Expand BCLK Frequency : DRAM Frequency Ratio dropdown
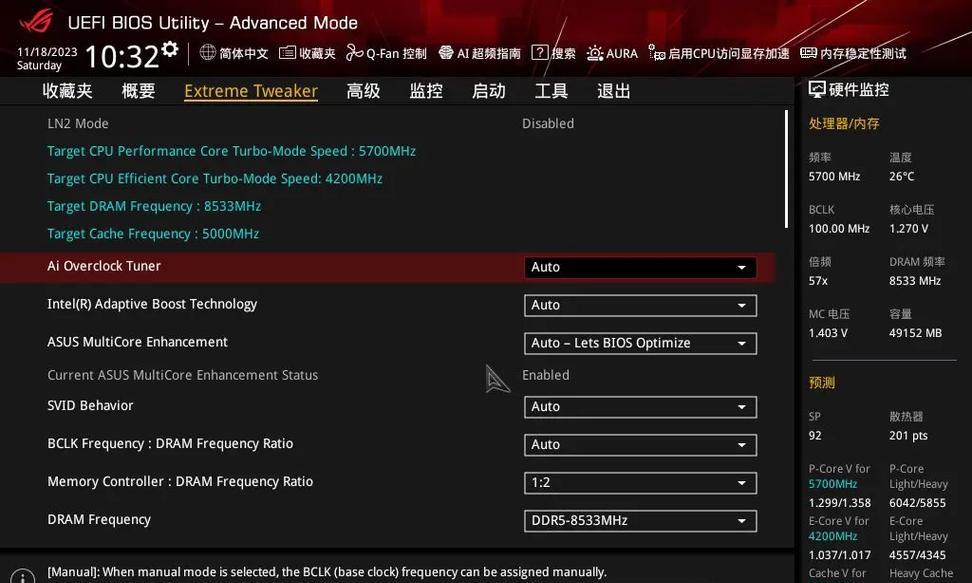 click(640, 445)
